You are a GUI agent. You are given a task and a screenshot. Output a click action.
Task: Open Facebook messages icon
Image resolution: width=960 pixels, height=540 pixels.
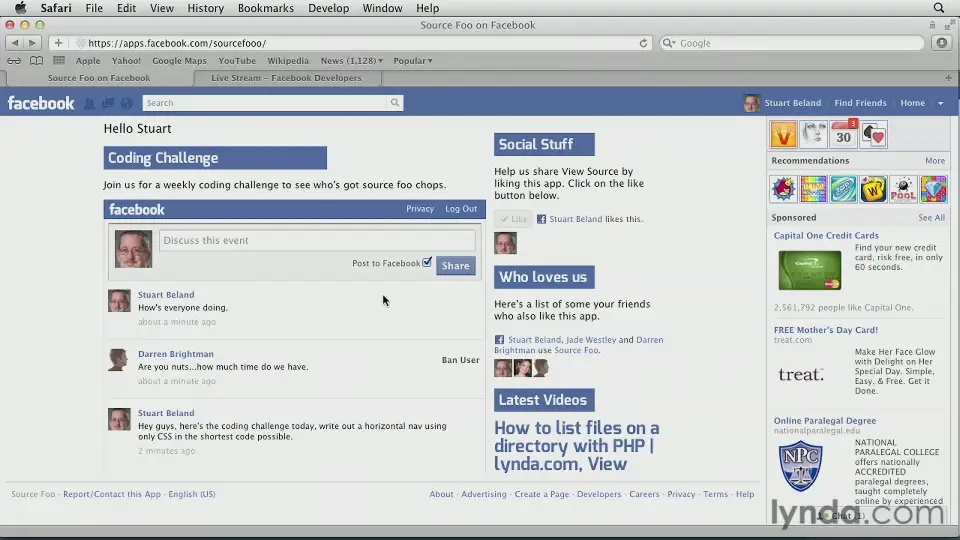[x=108, y=103]
